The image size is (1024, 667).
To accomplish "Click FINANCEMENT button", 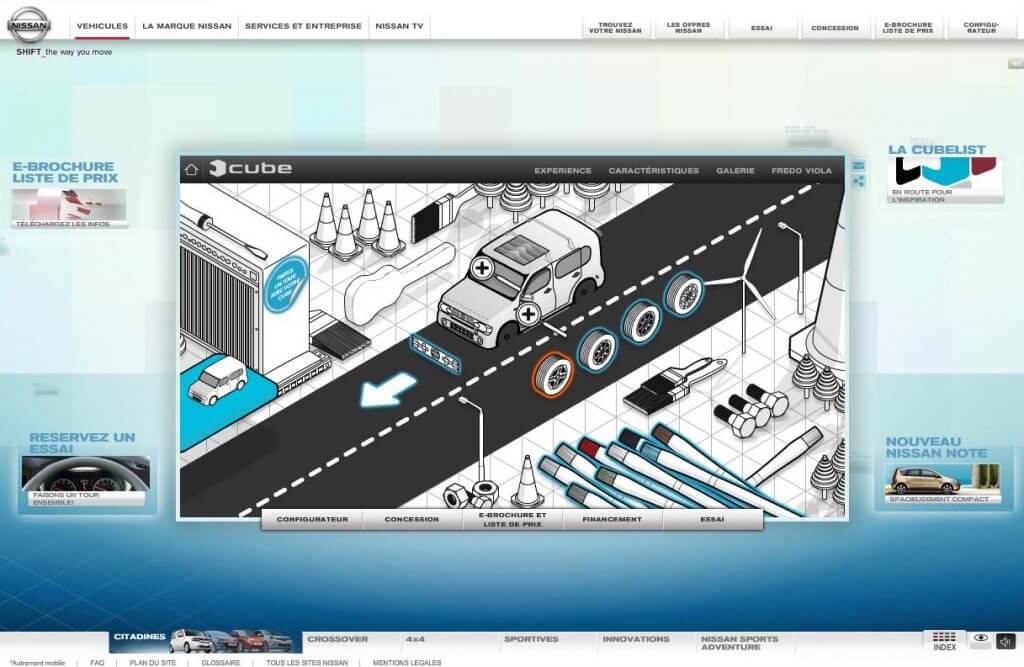I will point(612,519).
